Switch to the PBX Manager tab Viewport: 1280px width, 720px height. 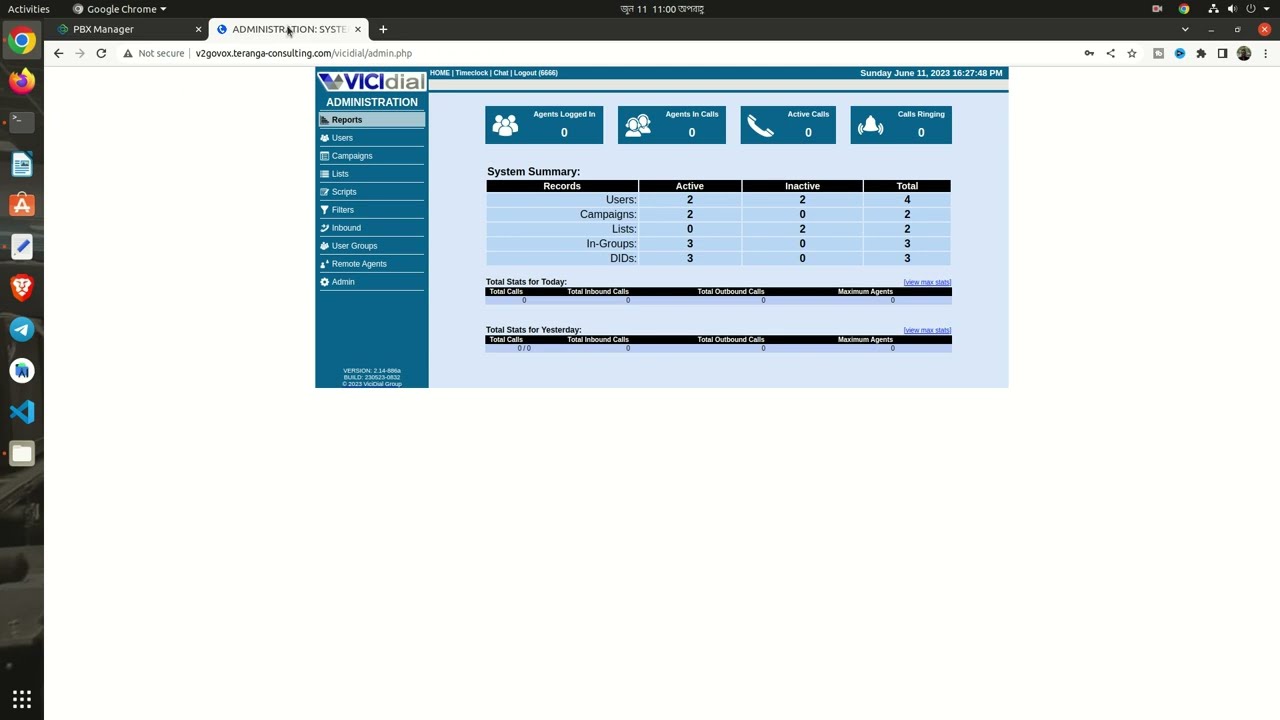point(126,29)
